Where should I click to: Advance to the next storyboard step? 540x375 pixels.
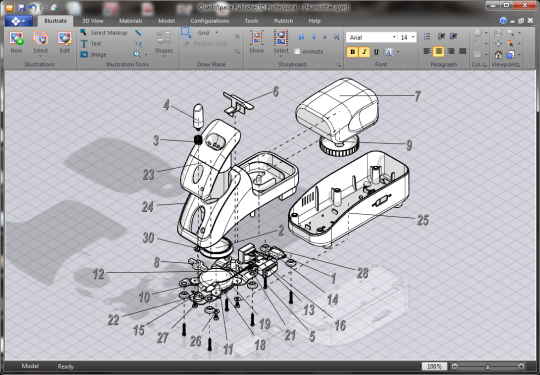pyautogui.click(x=325, y=37)
